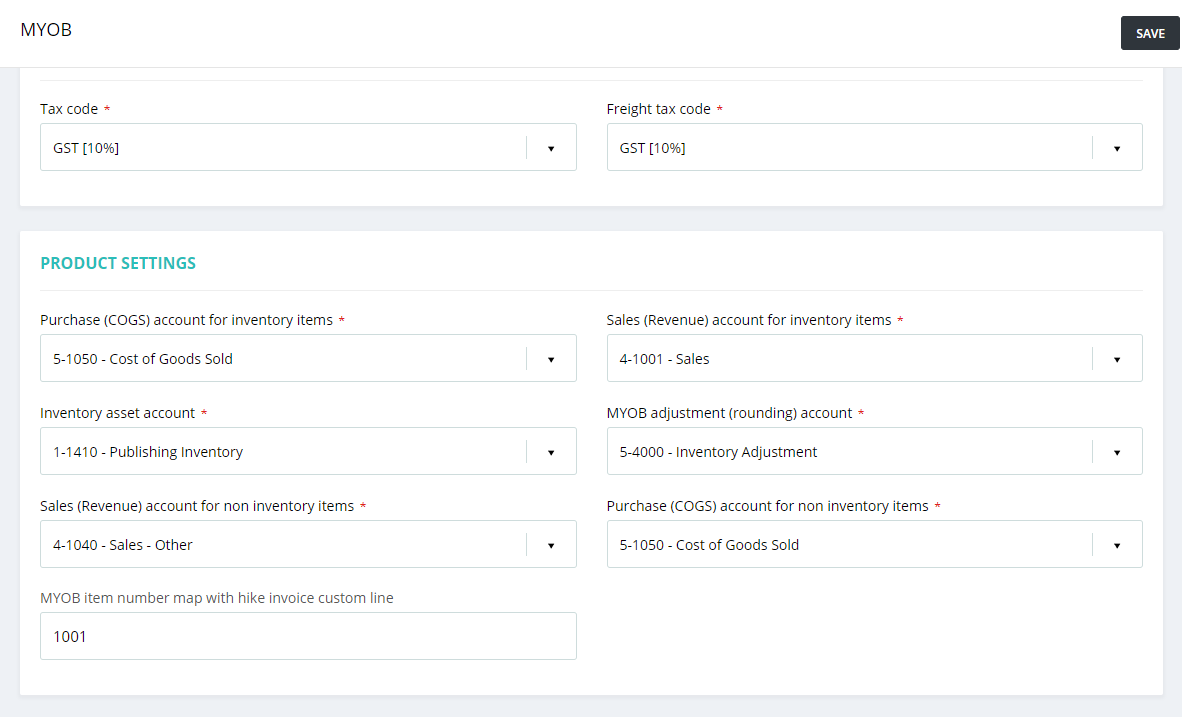Open the Tax code dropdown

click(x=308, y=147)
